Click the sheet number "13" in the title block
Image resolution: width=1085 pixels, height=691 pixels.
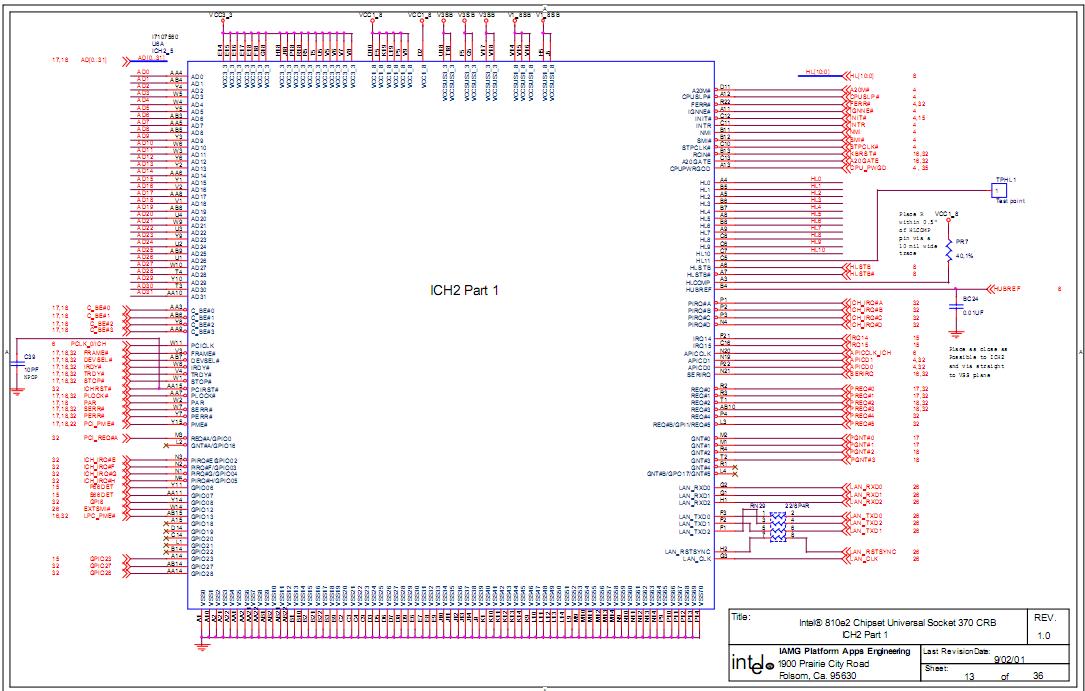point(969,676)
